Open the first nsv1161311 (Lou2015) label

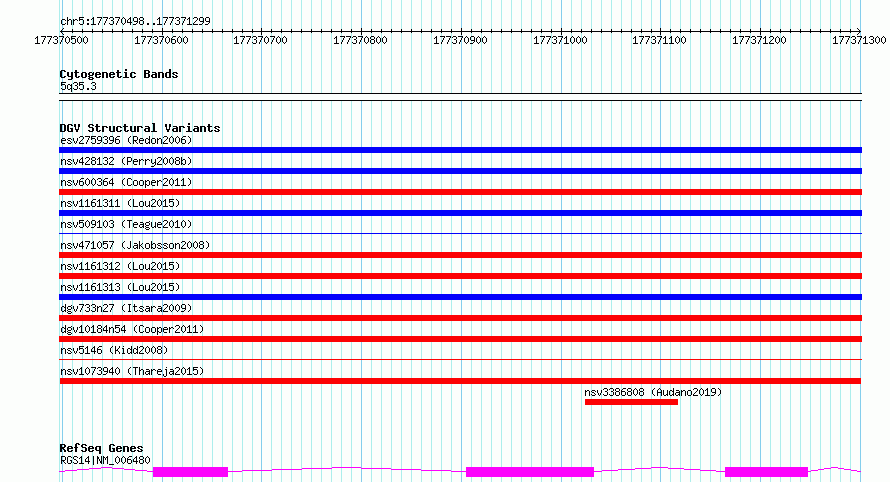pos(120,203)
